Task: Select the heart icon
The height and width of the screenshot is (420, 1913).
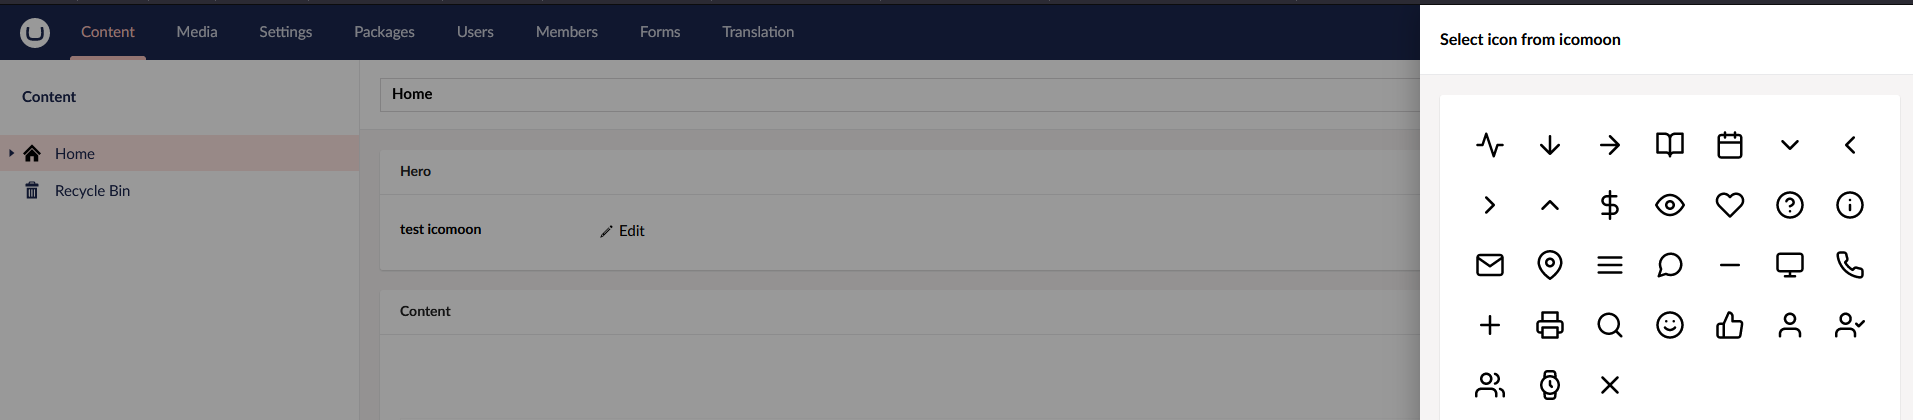Action: (1730, 205)
